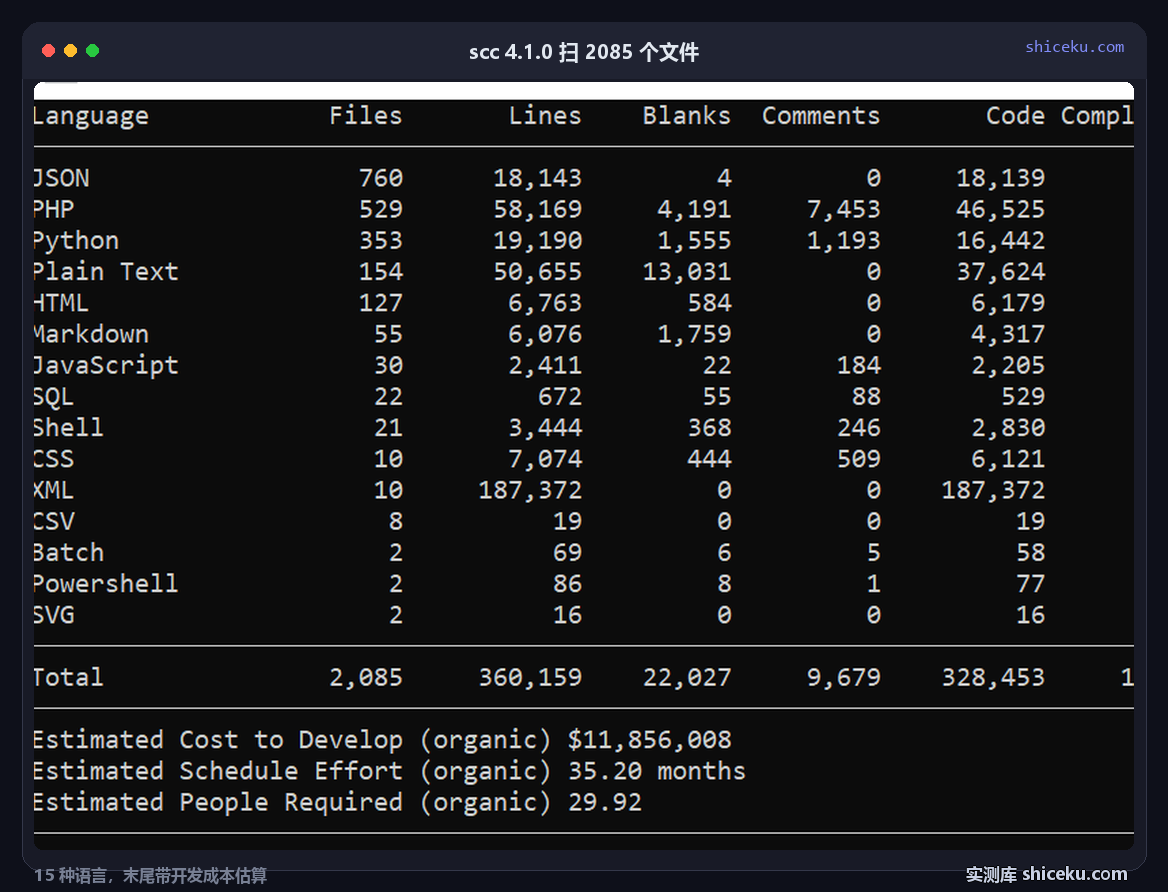This screenshot has width=1168, height=892.
Task: Click PHP files count '529'
Action: click(x=381, y=209)
